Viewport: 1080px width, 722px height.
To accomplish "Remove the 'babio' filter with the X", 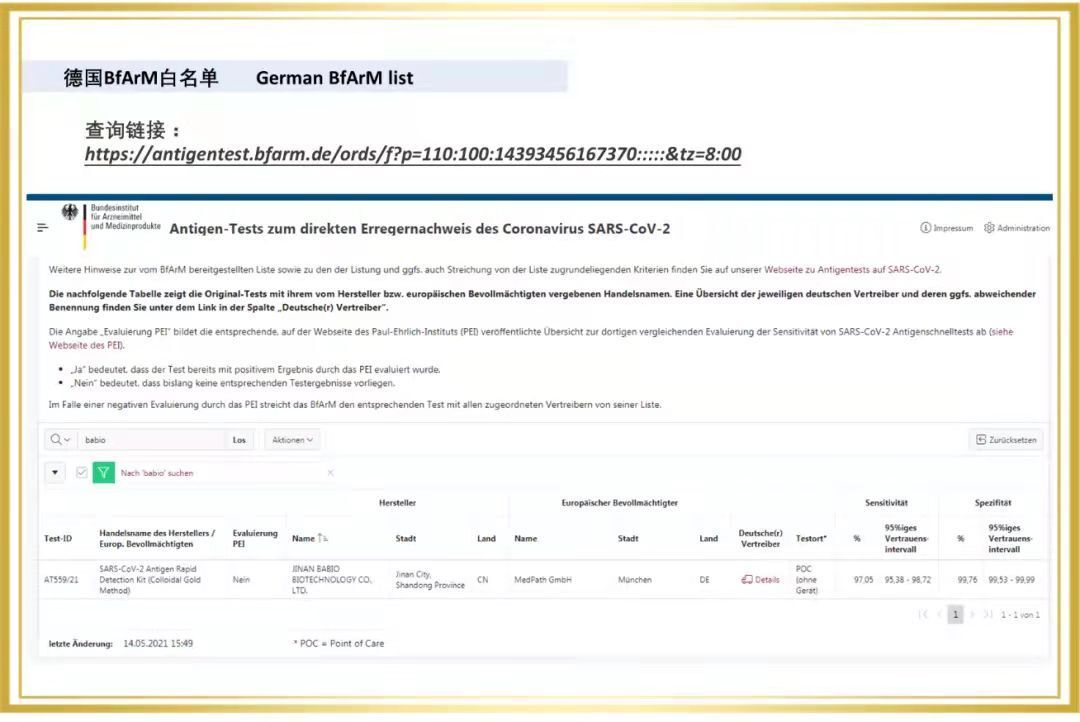I will [331, 473].
